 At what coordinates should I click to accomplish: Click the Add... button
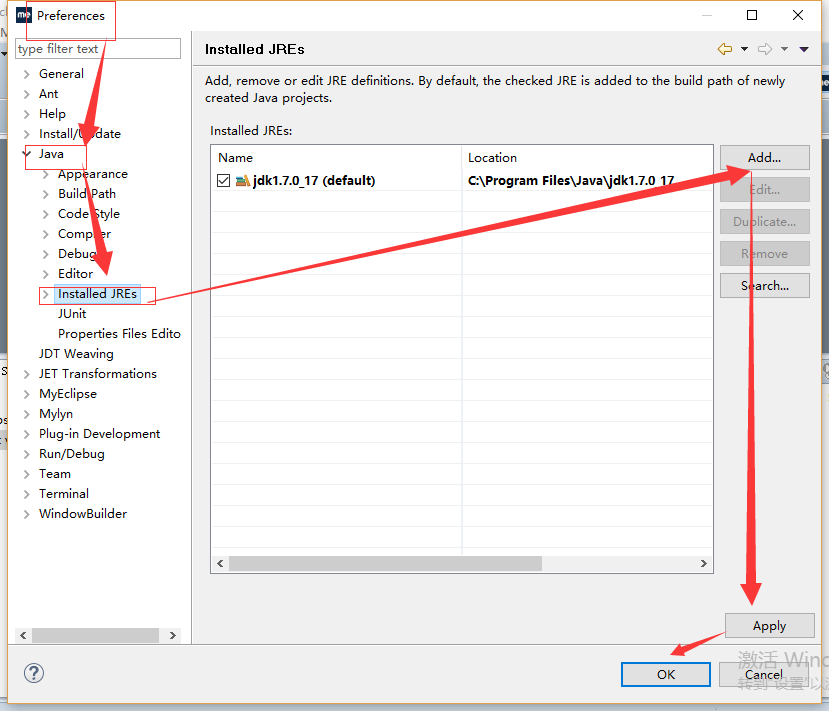coord(764,158)
